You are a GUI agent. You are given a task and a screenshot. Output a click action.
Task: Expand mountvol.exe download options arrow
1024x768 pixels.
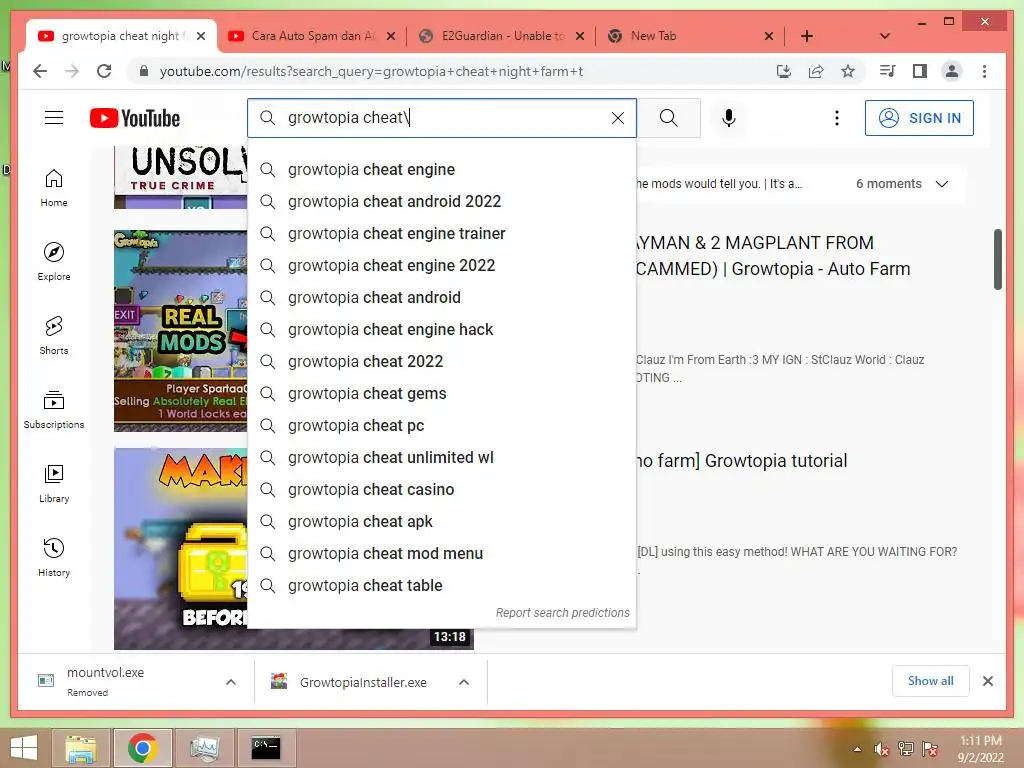click(231, 682)
